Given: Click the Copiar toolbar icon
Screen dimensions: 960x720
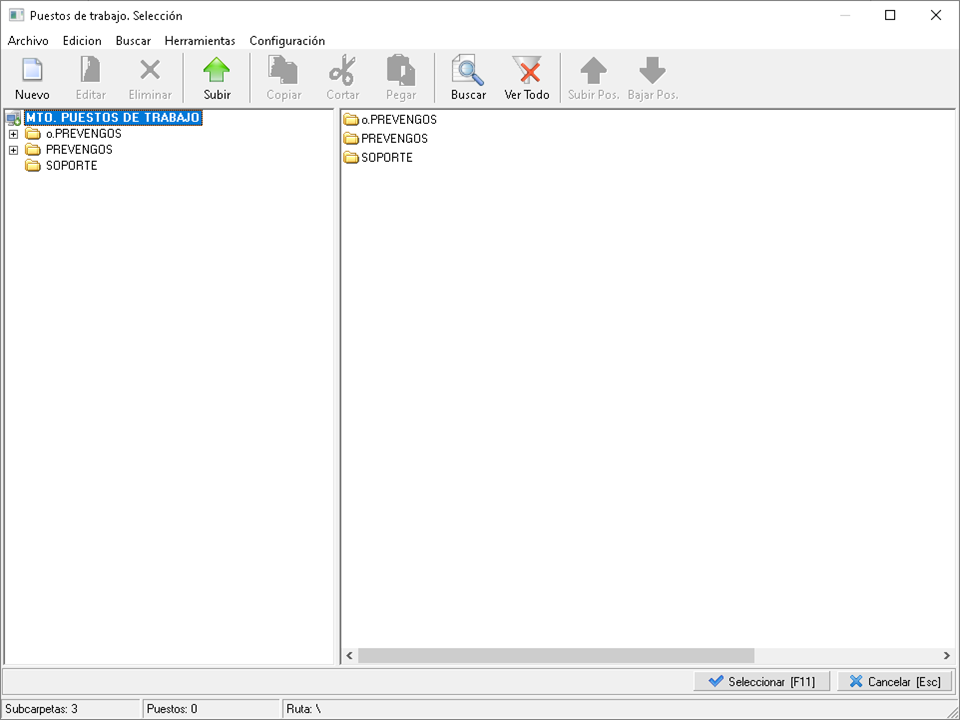Looking at the screenshot, I should [284, 72].
